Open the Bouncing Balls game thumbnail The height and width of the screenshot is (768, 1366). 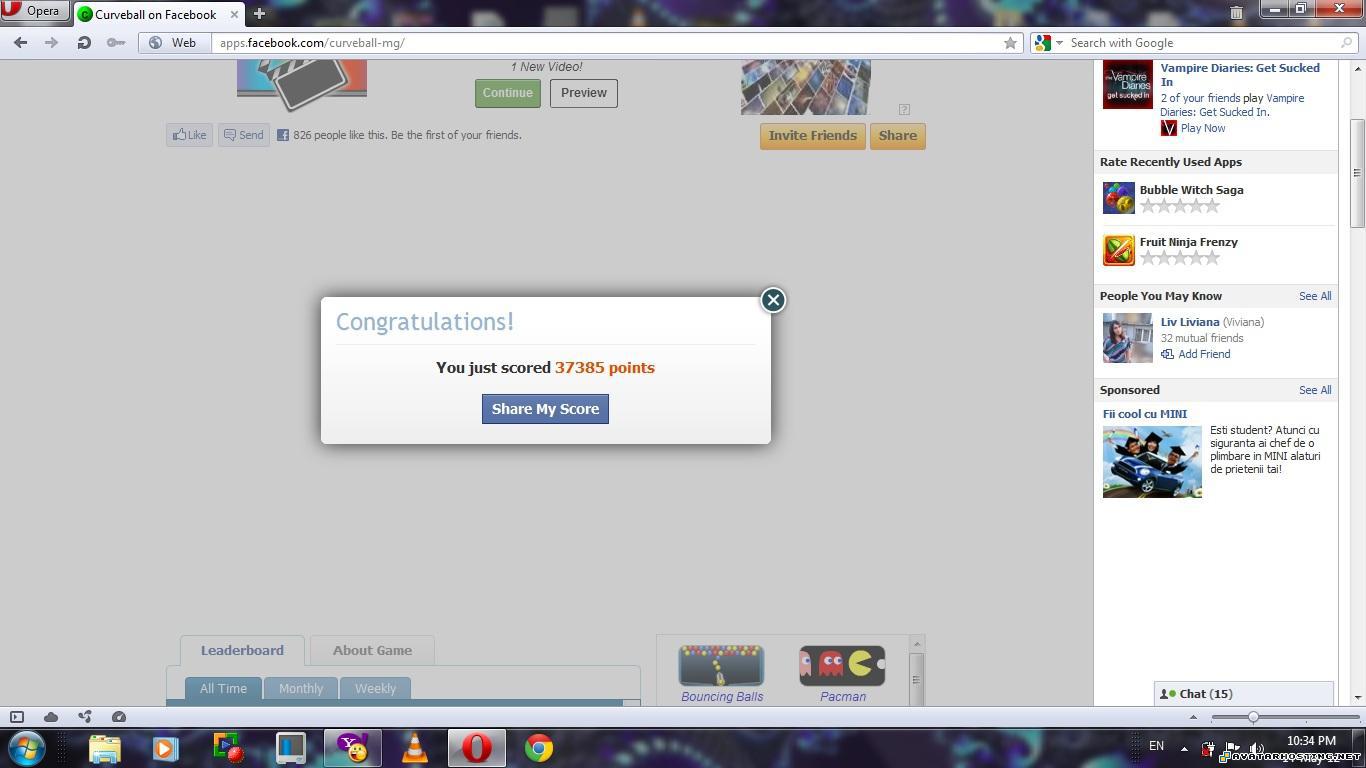pyautogui.click(x=721, y=663)
